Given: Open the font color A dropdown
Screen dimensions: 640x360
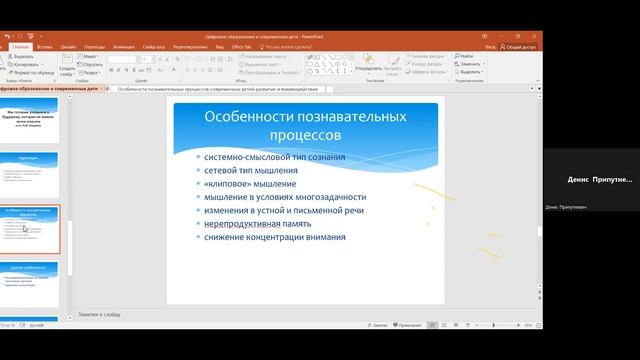Looking at the screenshot, I should click(x=174, y=70).
